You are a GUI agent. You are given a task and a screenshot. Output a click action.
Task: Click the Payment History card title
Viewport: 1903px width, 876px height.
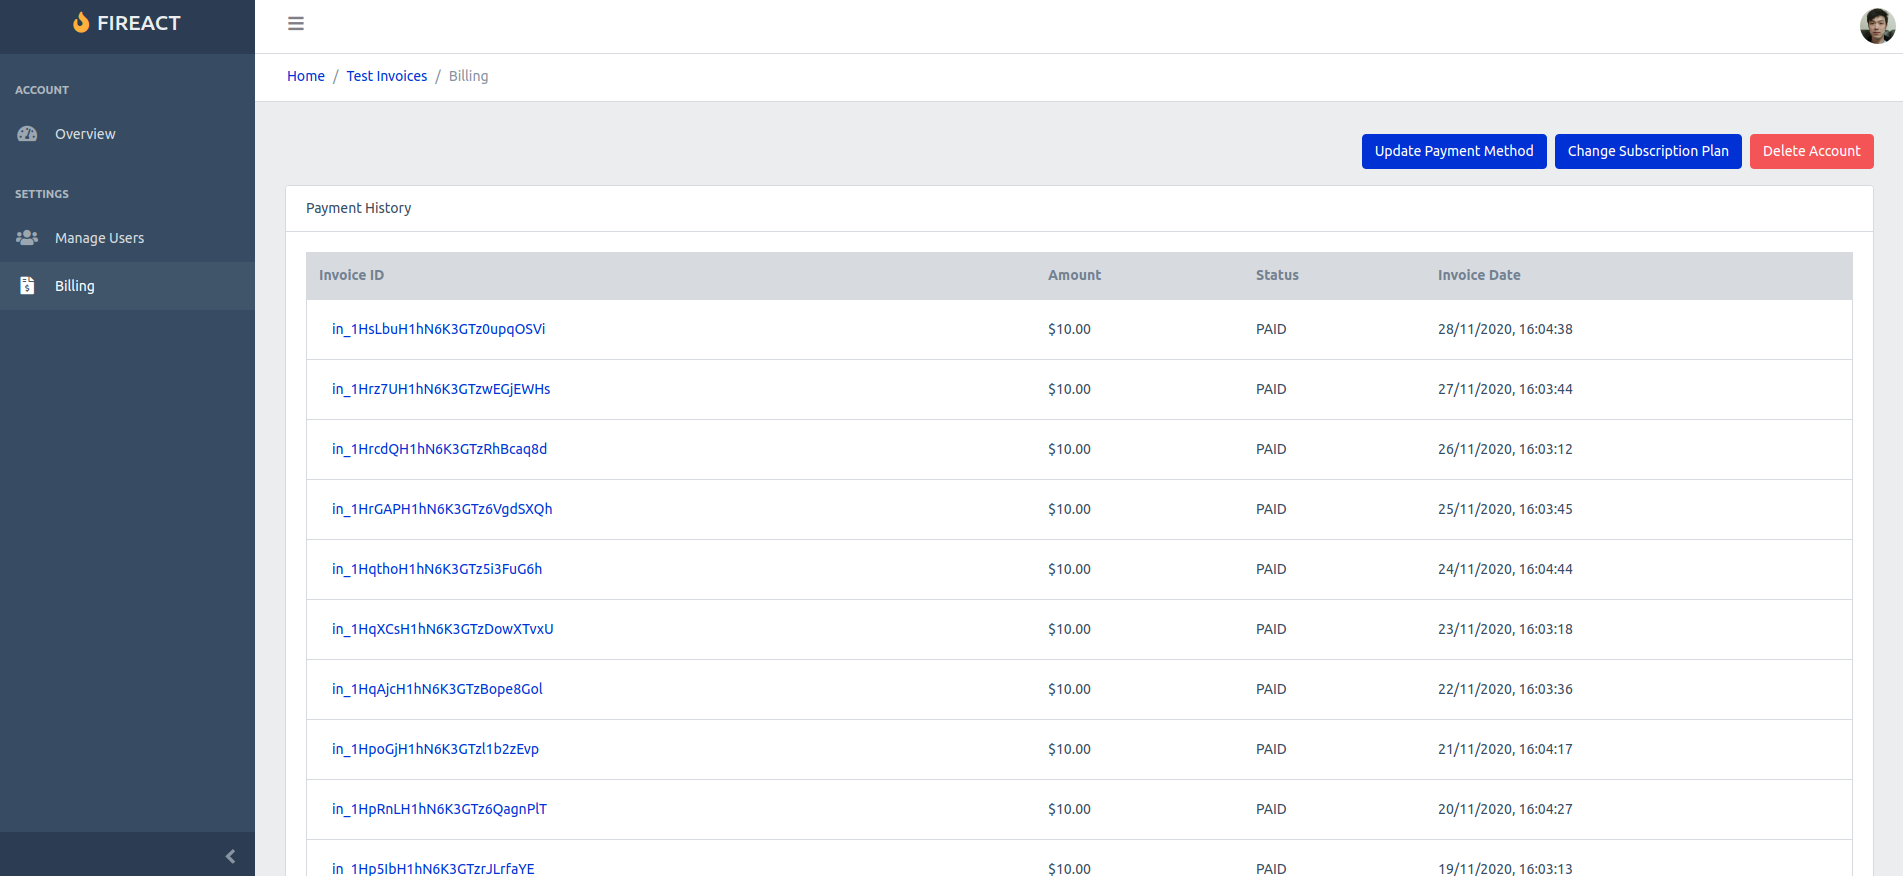pyautogui.click(x=358, y=208)
